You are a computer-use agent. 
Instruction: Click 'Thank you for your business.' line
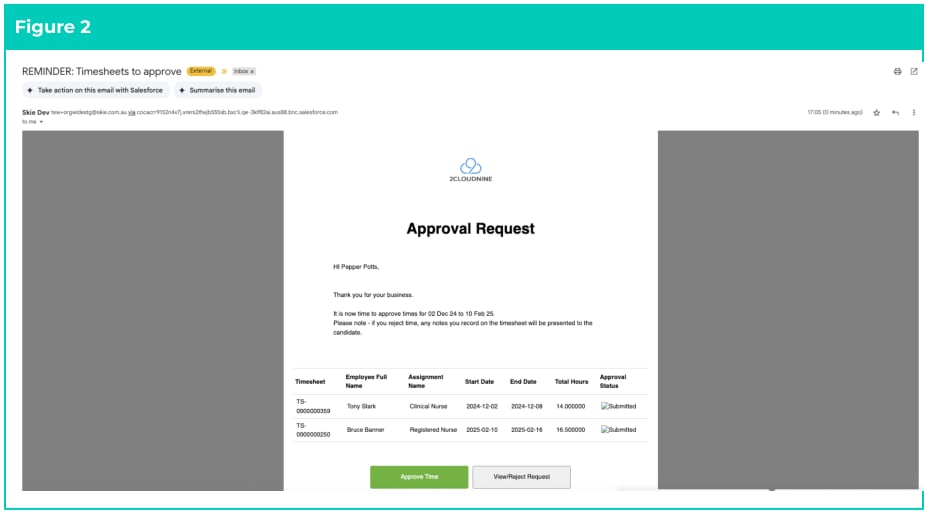pos(373,295)
